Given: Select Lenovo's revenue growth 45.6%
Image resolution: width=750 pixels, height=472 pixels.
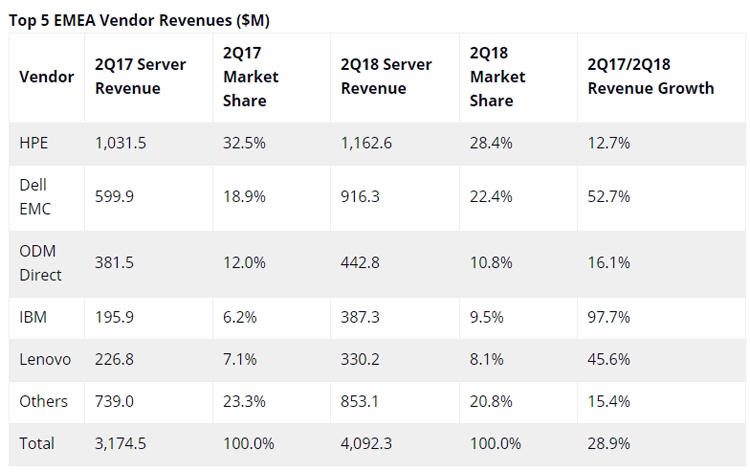Looking at the screenshot, I should (608, 359).
